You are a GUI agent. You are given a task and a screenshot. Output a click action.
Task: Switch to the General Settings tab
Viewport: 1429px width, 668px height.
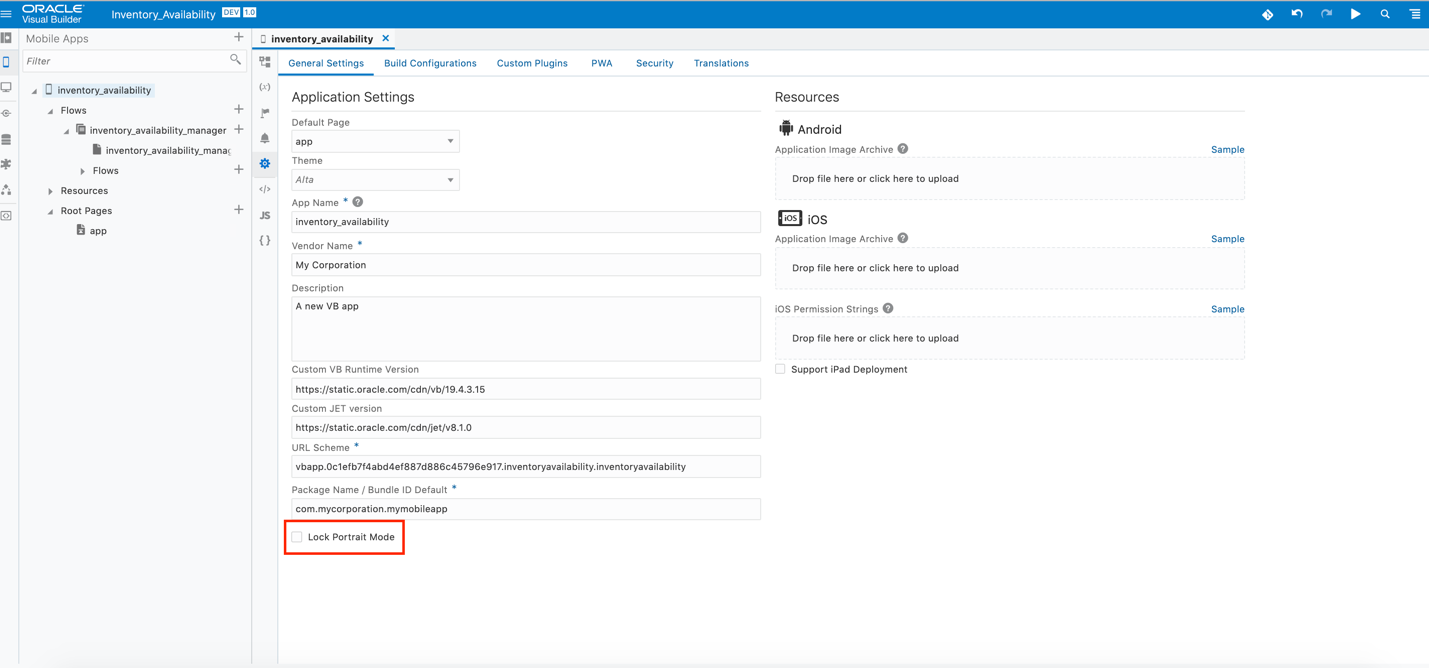(326, 63)
